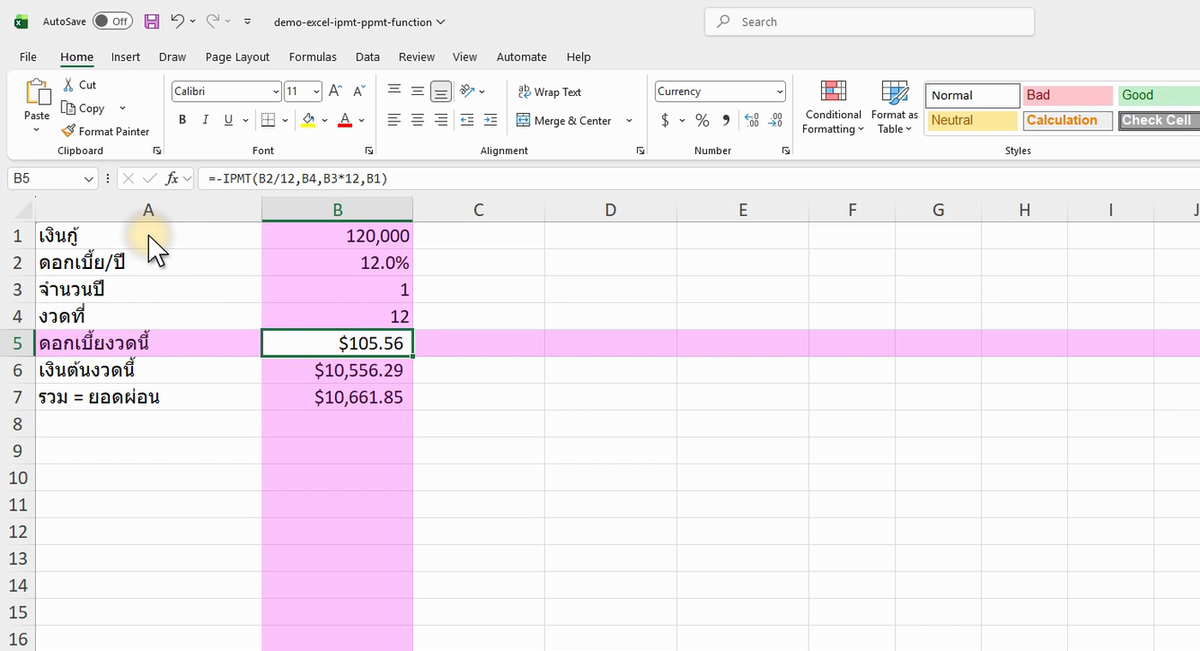
Task: Click Increase Decimal icon
Action: [751, 120]
